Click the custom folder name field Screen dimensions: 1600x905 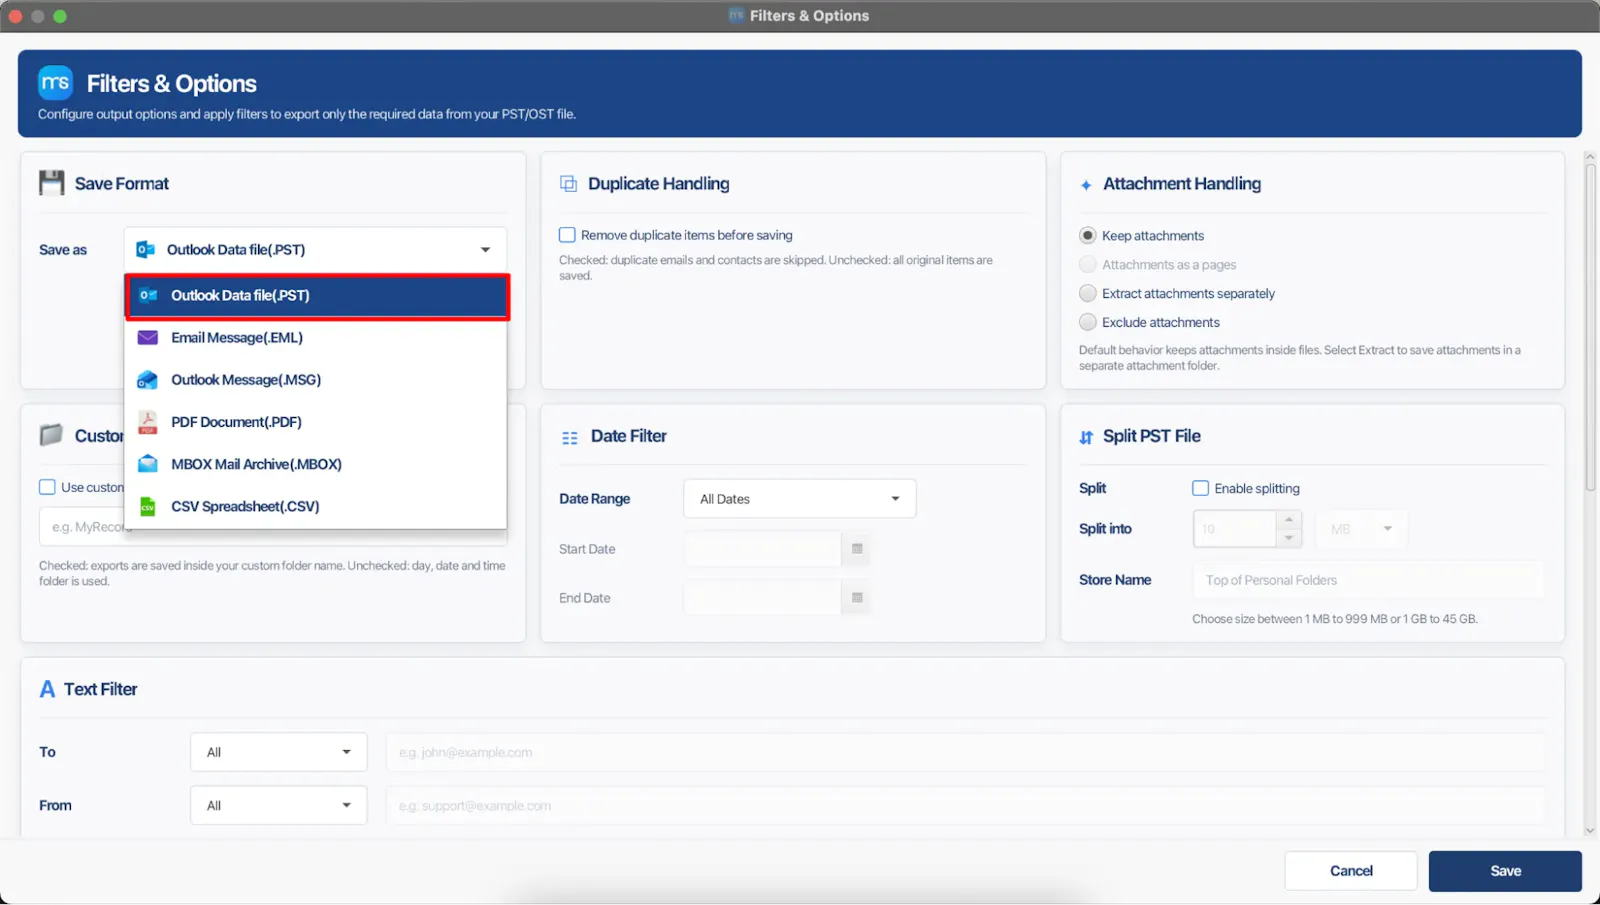coord(272,527)
